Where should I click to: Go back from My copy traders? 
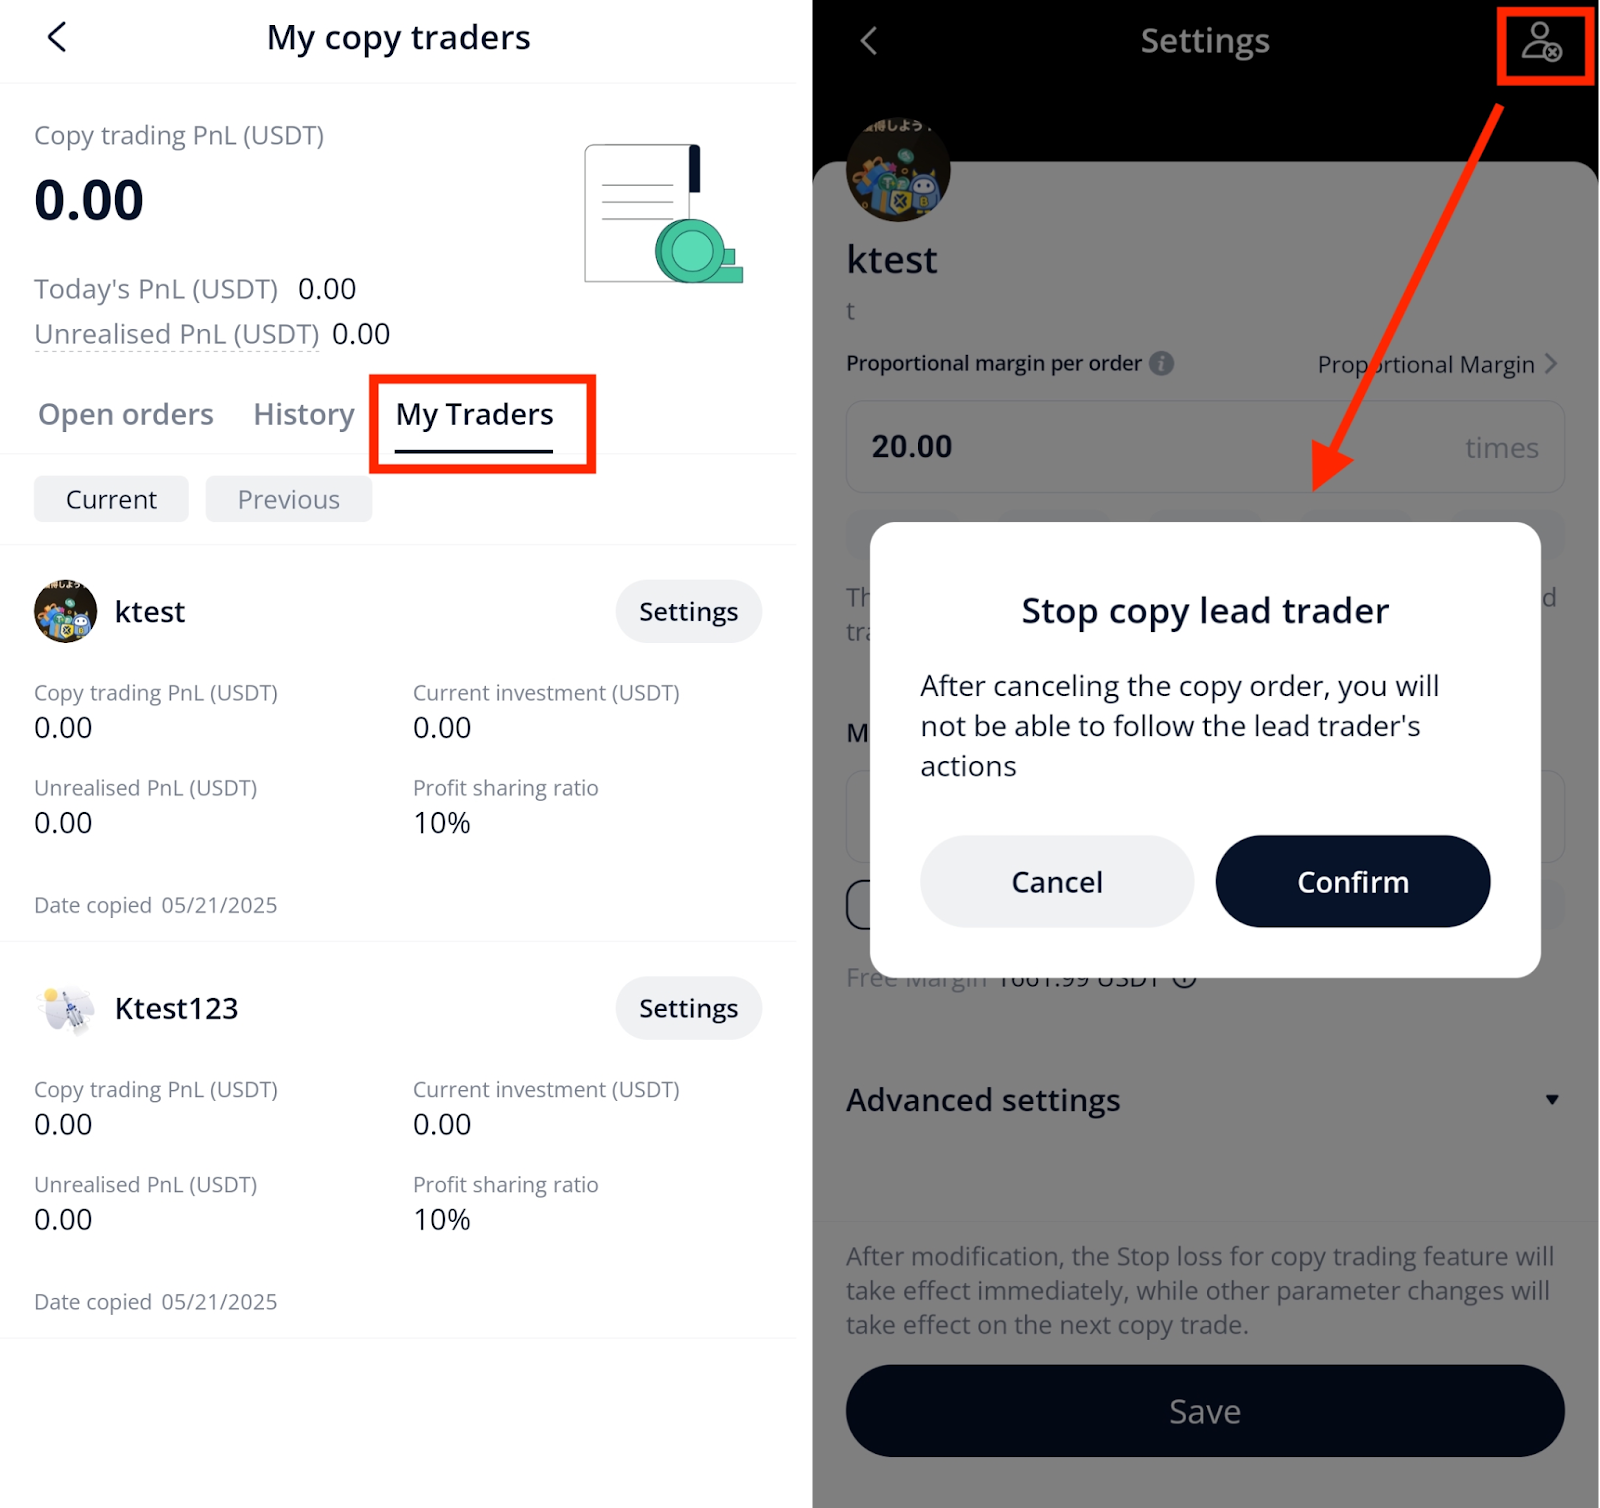point(57,37)
